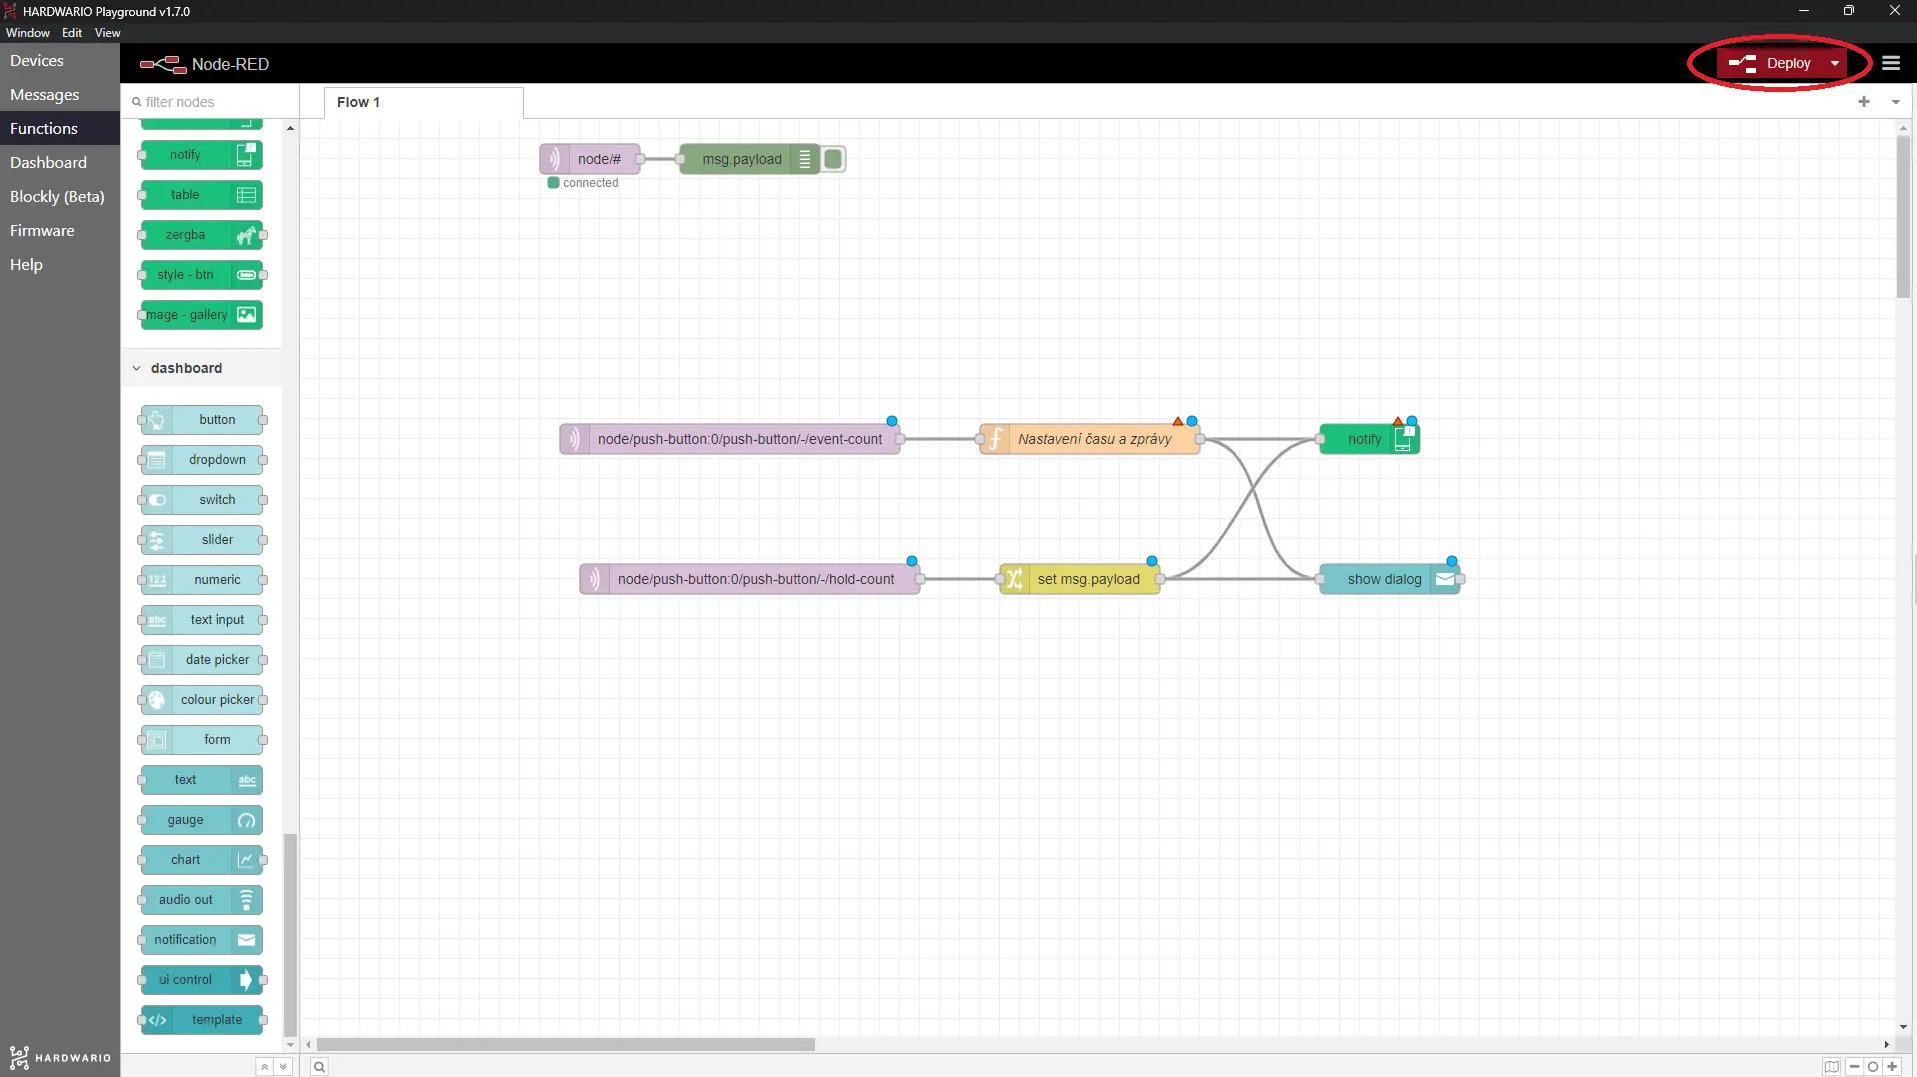
Task: Click the canvas horizontal scrollbar thumb
Action: 566,1044
